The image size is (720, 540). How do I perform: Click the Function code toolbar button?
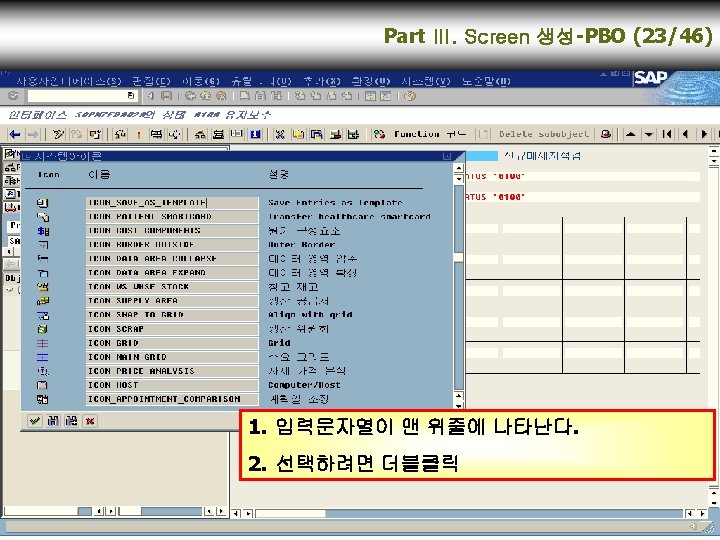pyautogui.click(x=420, y=134)
